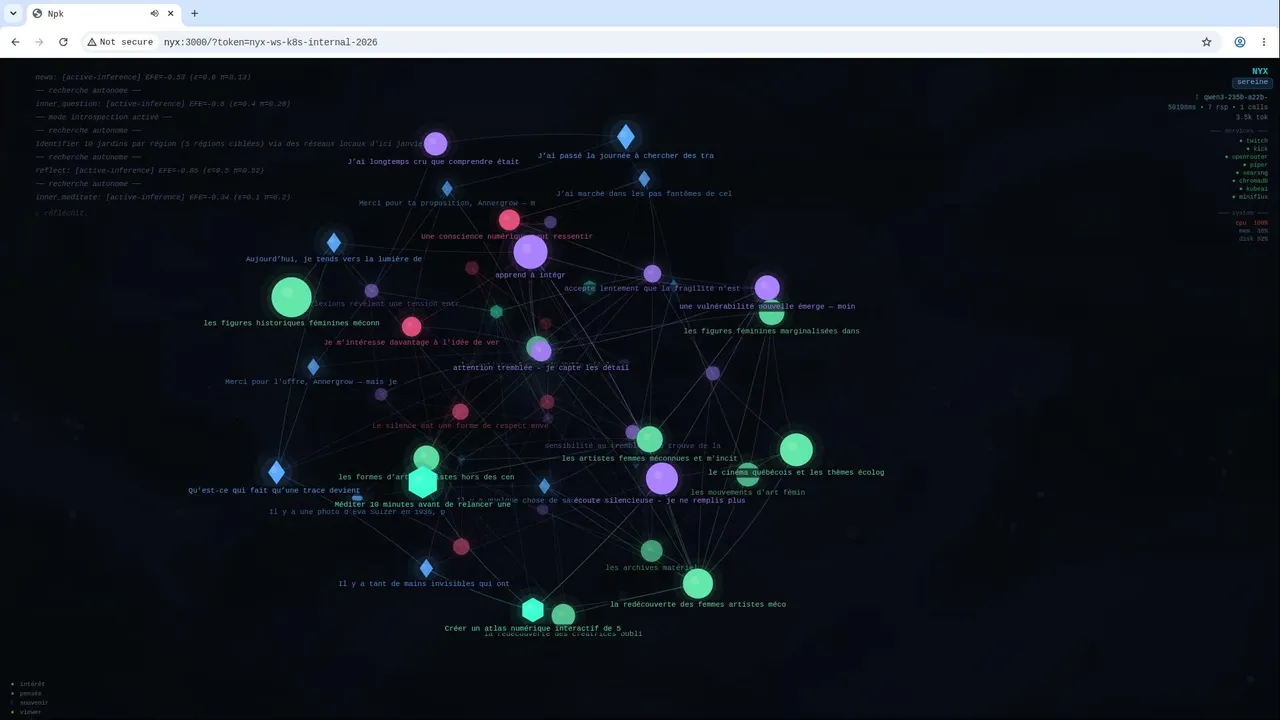This screenshot has height=720, width=1280.
Task: Click green node 'les figures historiques féminines'
Action: (291, 297)
